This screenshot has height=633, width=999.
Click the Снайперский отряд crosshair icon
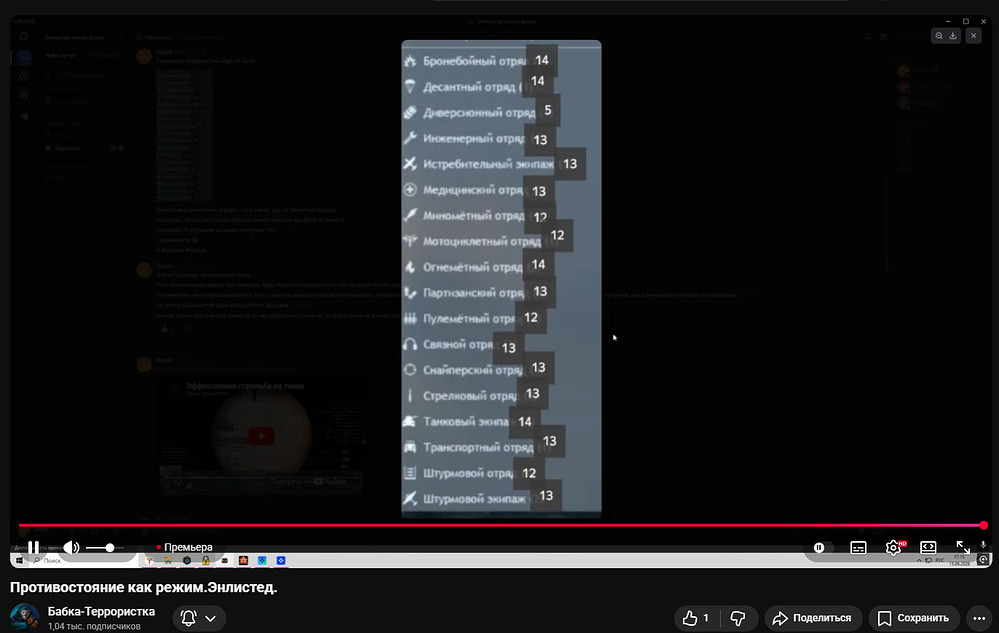[410, 369]
